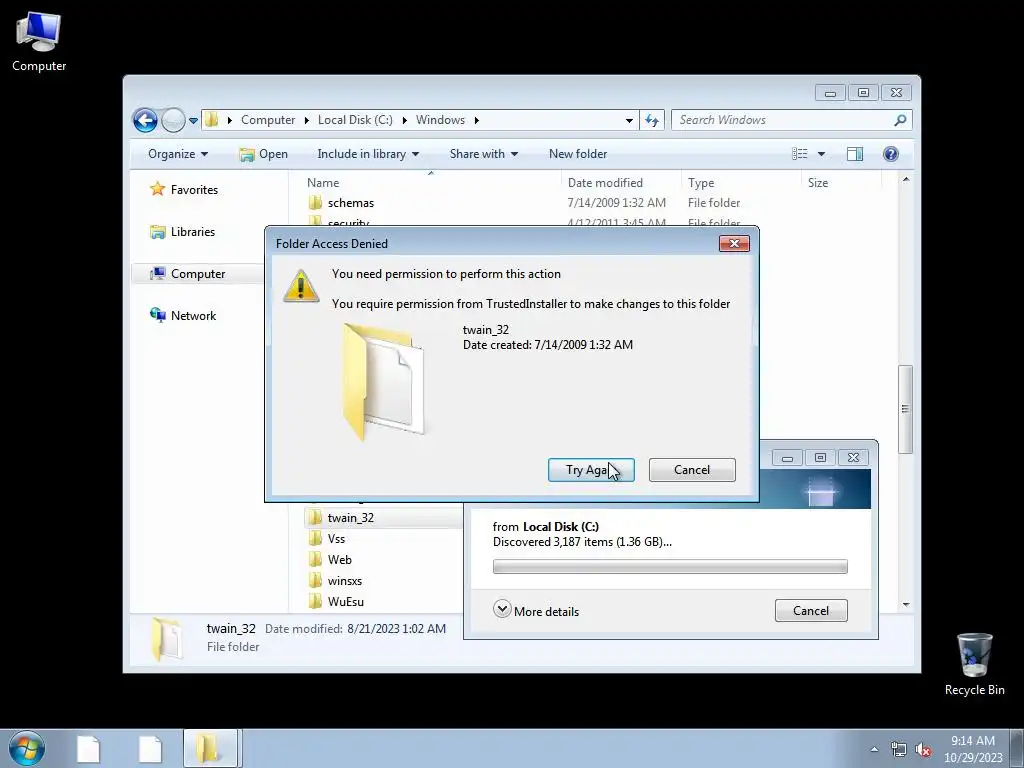Open Include in library menu
1024x768 pixels.
(368, 153)
